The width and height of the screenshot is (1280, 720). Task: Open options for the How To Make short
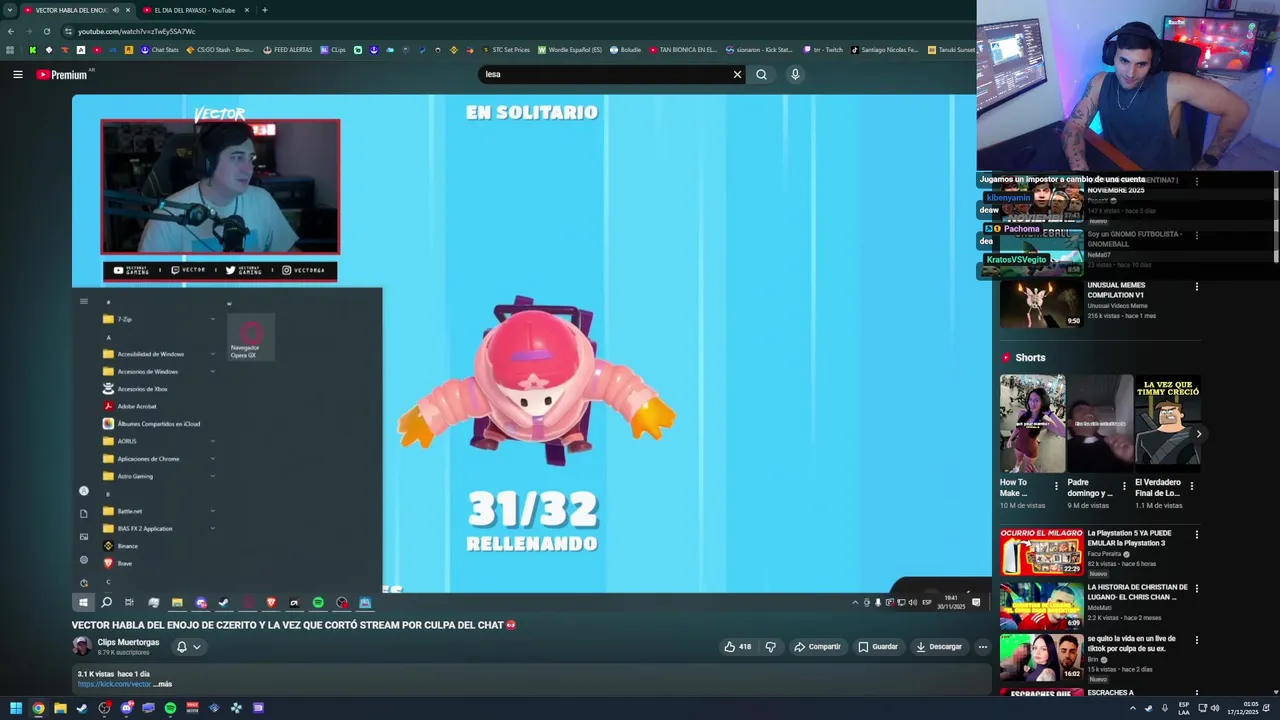point(1056,486)
